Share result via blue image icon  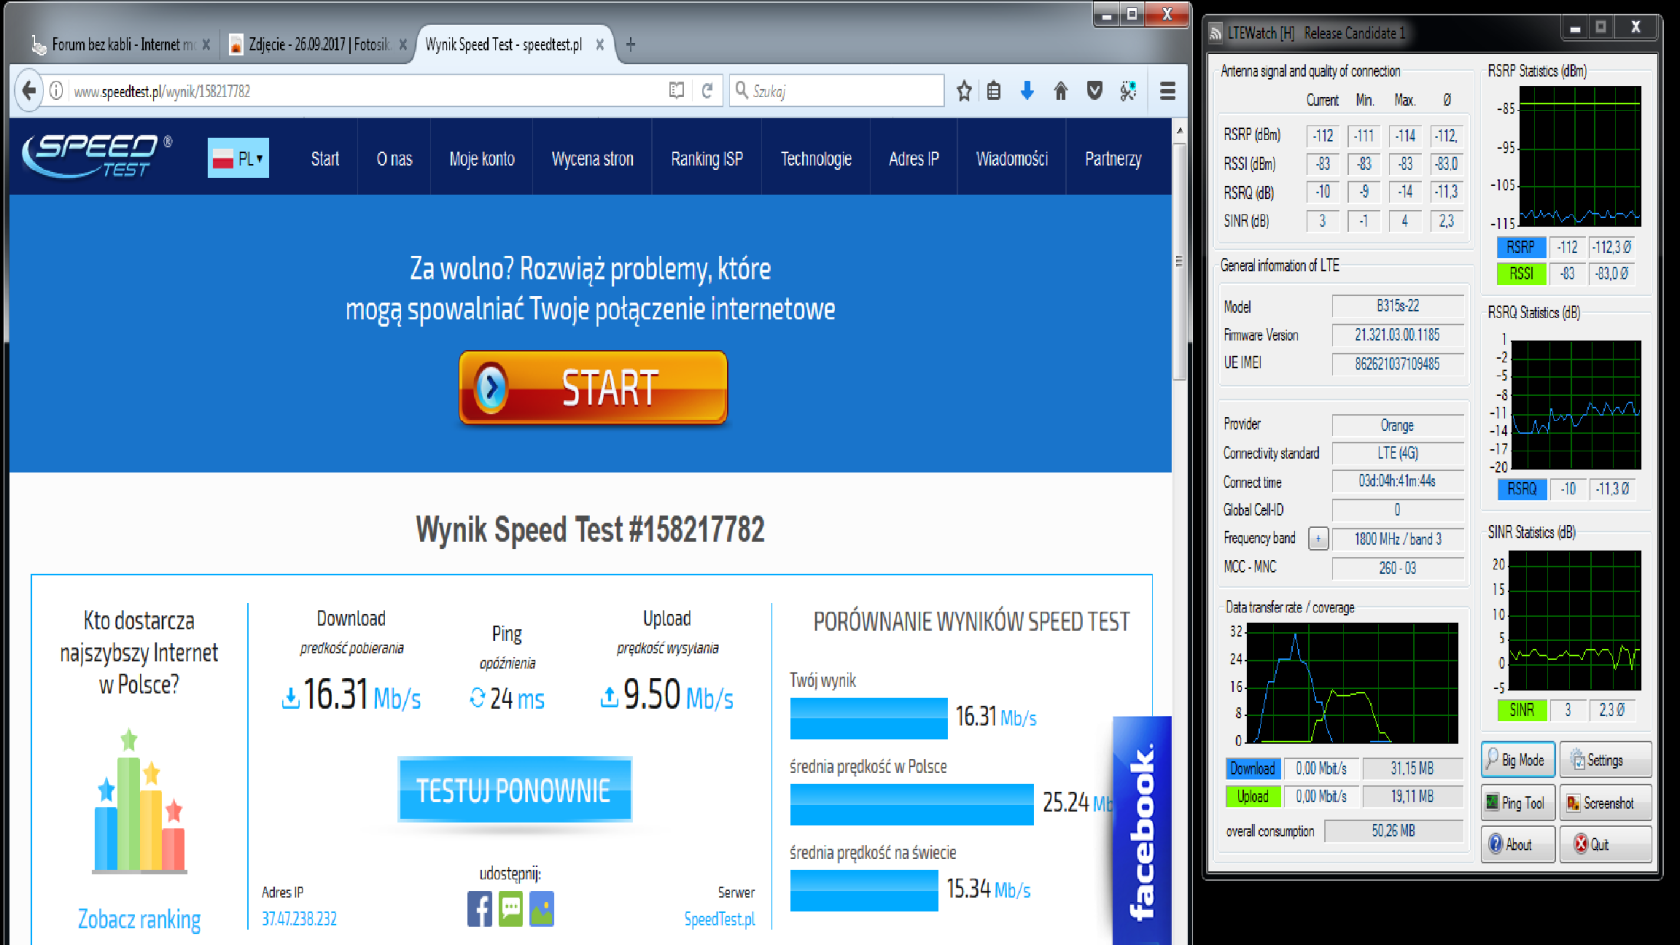542,909
